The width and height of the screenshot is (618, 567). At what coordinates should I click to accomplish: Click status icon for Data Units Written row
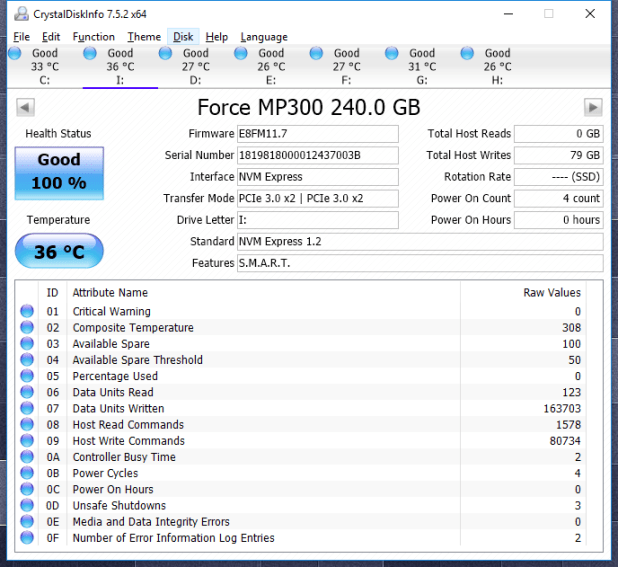point(27,408)
